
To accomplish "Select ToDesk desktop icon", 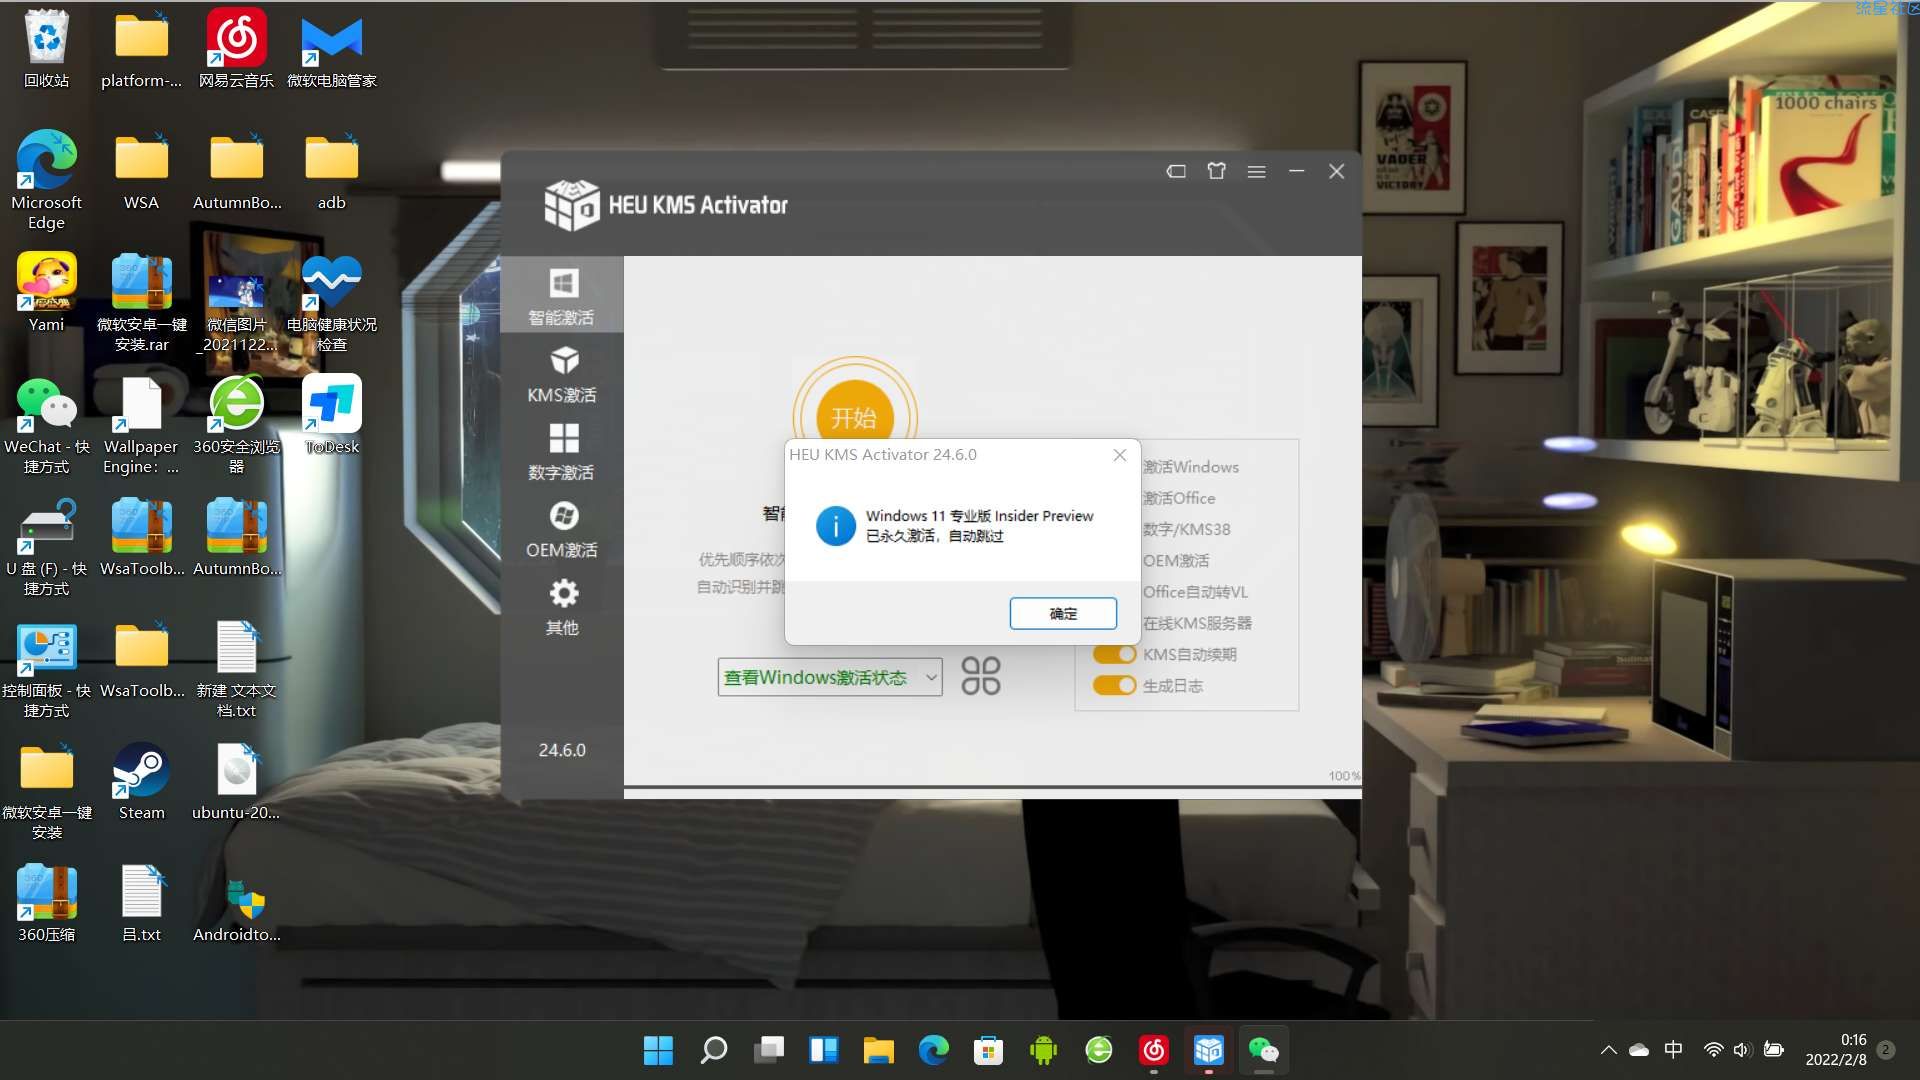I will click(331, 415).
